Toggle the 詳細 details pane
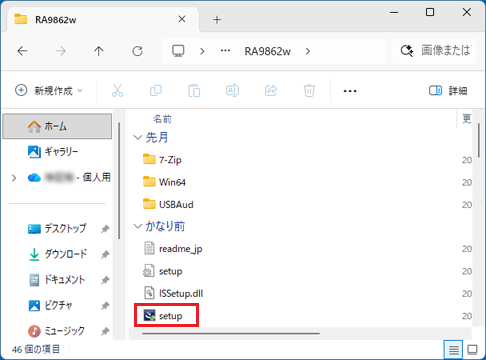This screenshot has width=486, height=360. click(x=448, y=90)
